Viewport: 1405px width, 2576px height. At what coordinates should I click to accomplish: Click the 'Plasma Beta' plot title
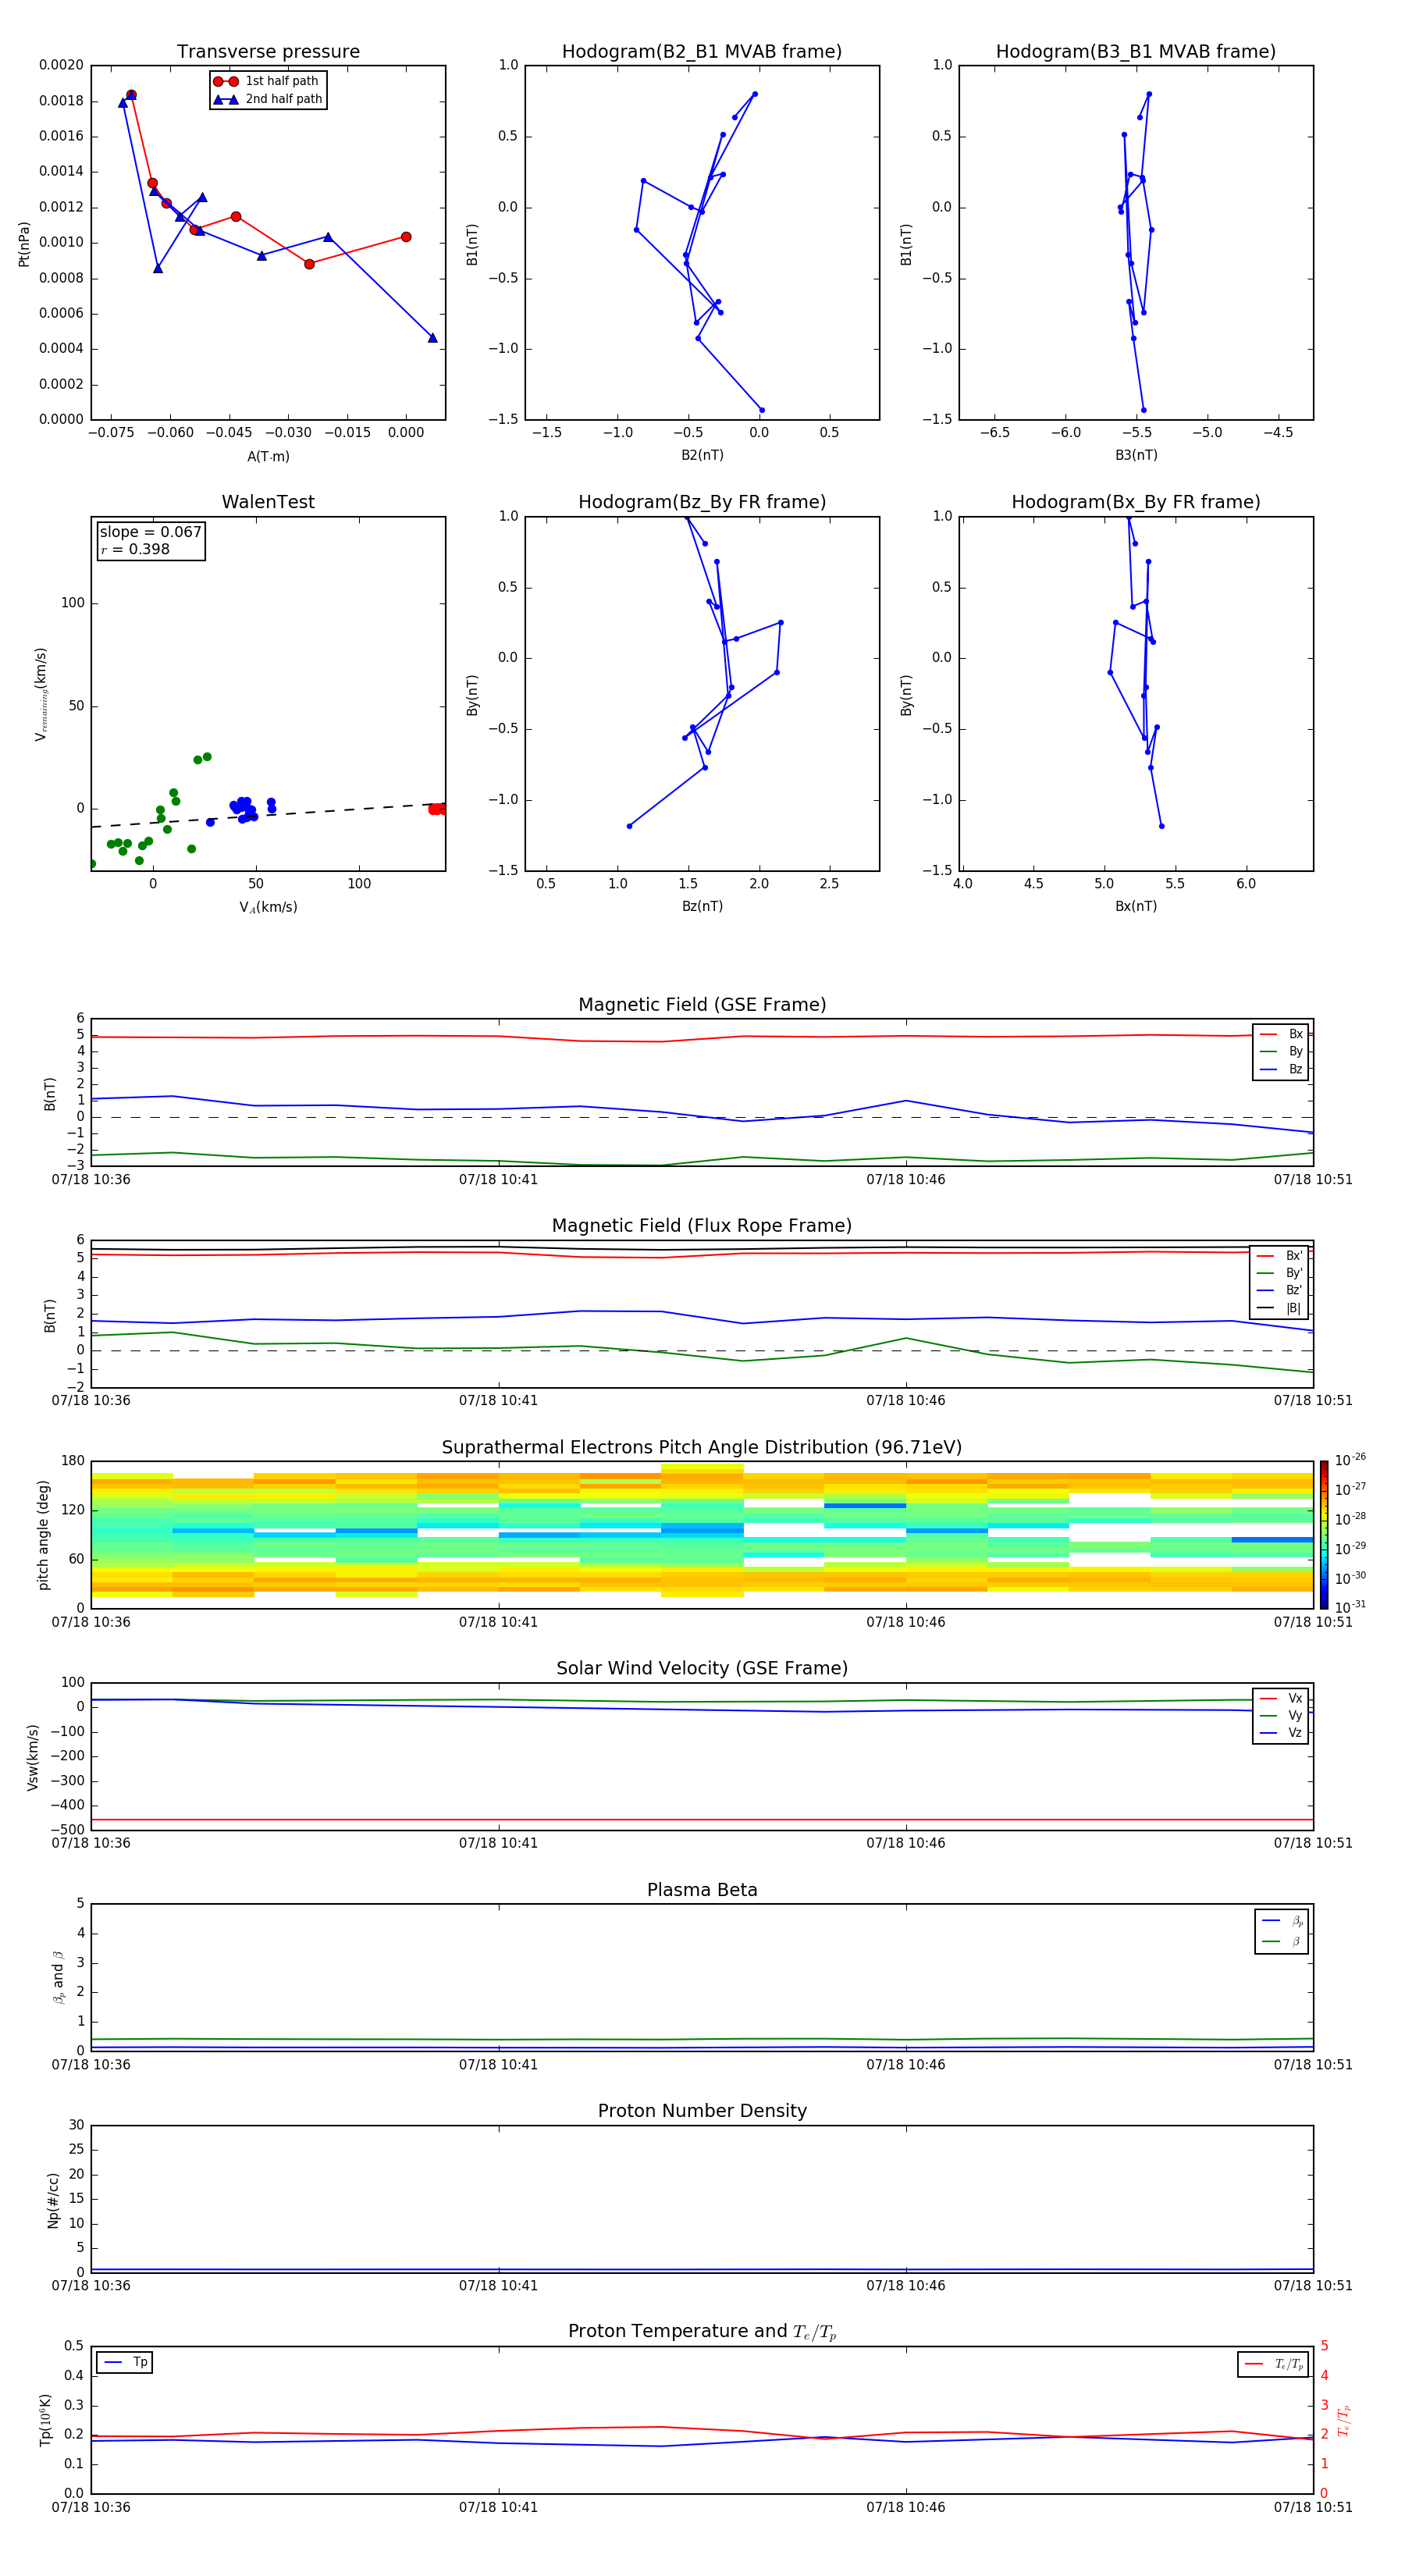(x=702, y=1891)
